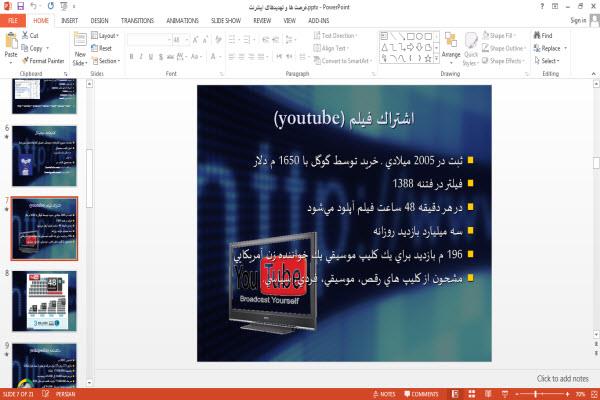
Task: Open the font size dropdown
Action: click(187, 40)
